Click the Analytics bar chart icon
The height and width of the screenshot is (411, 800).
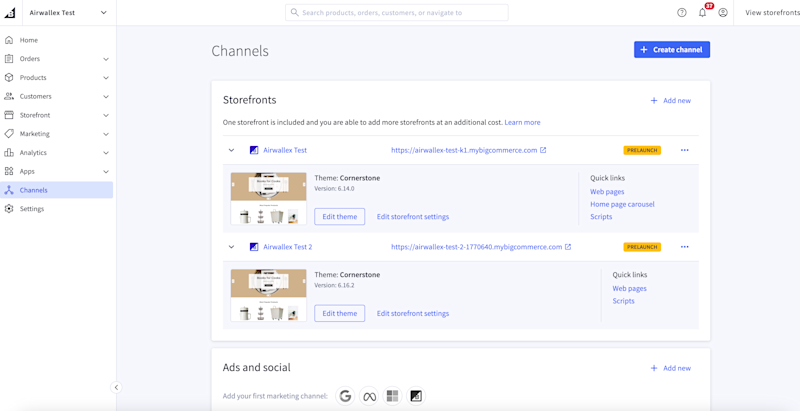point(9,152)
